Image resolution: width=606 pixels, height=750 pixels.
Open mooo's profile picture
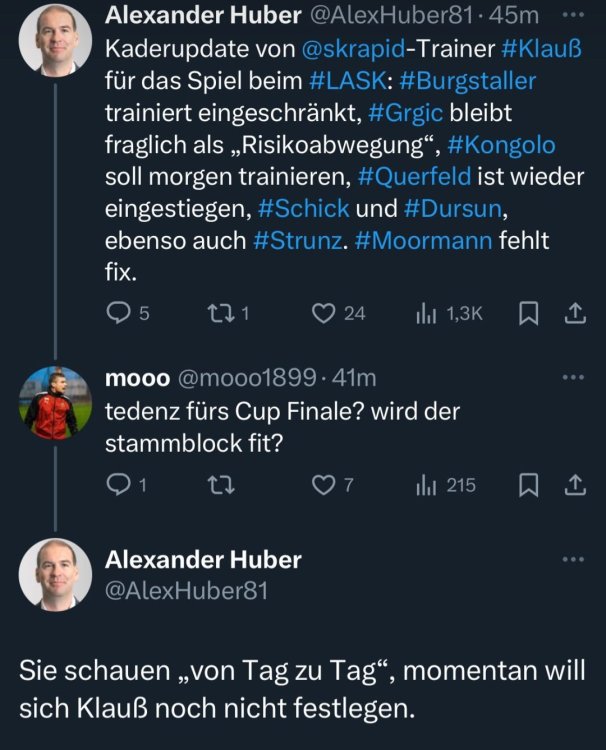(49, 402)
